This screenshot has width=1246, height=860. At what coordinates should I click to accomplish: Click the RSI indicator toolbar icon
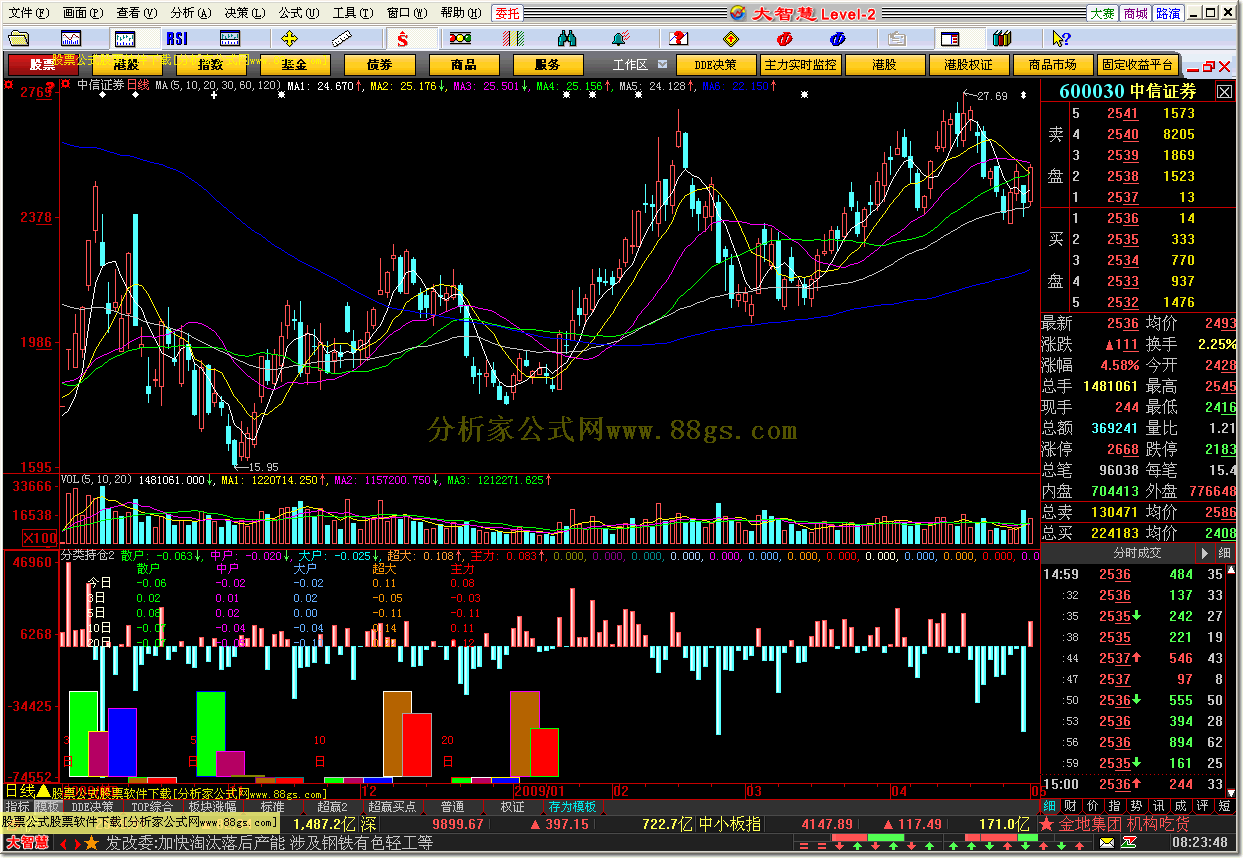point(177,39)
